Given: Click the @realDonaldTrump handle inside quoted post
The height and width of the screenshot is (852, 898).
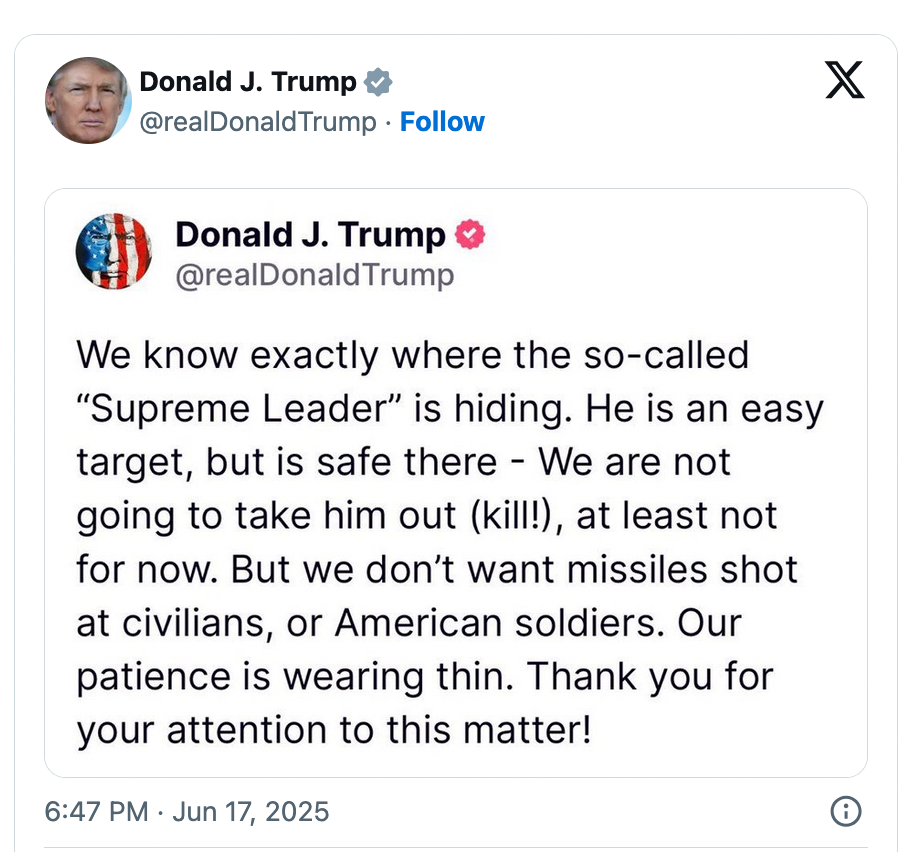Looking at the screenshot, I should (314, 274).
